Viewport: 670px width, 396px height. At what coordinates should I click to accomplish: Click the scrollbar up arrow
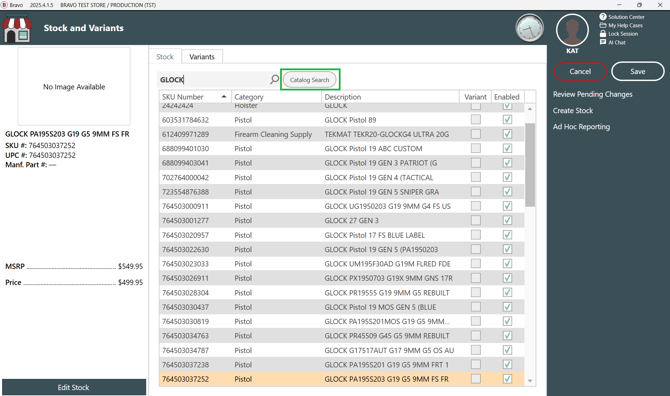point(530,109)
